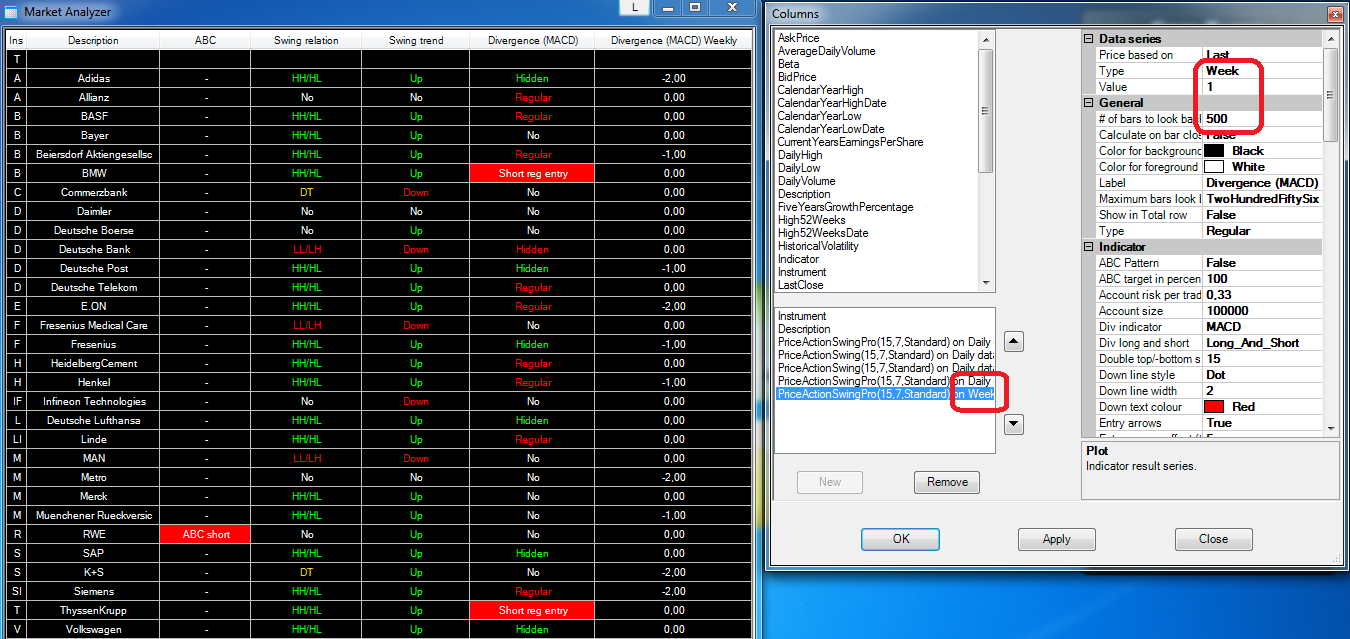Click the K+S DT swing relation cell
Screen dimensions: 1350x639
[306, 572]
